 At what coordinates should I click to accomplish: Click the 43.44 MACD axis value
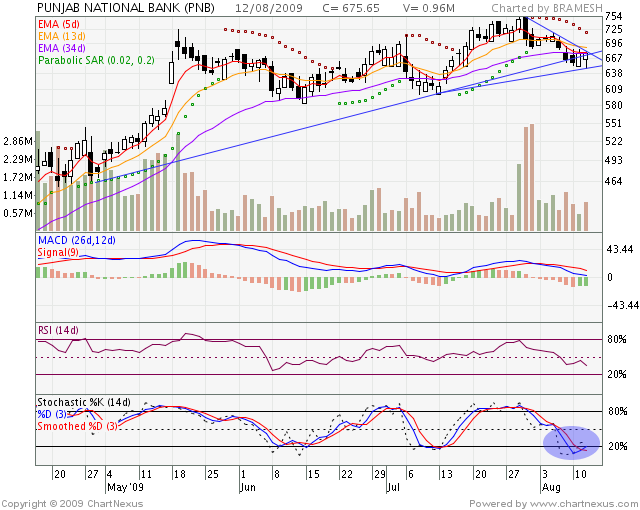point(620,249)
